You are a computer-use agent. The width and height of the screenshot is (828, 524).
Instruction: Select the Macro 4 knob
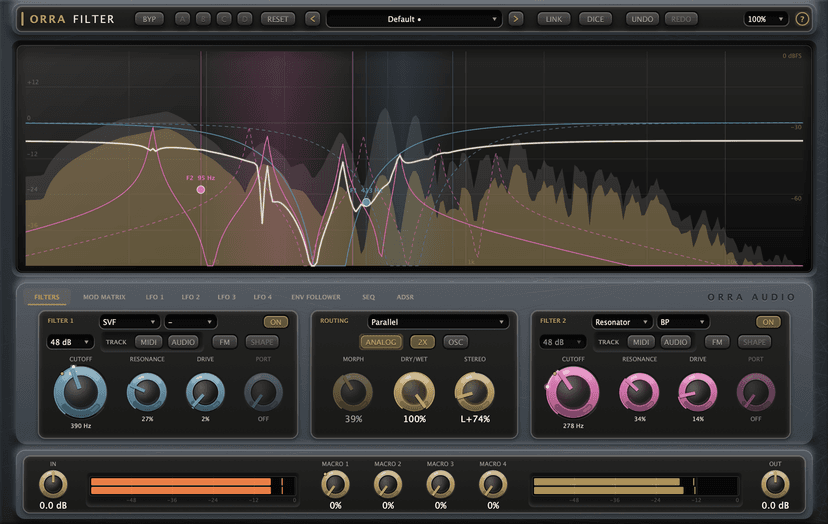tap(493, 484)
